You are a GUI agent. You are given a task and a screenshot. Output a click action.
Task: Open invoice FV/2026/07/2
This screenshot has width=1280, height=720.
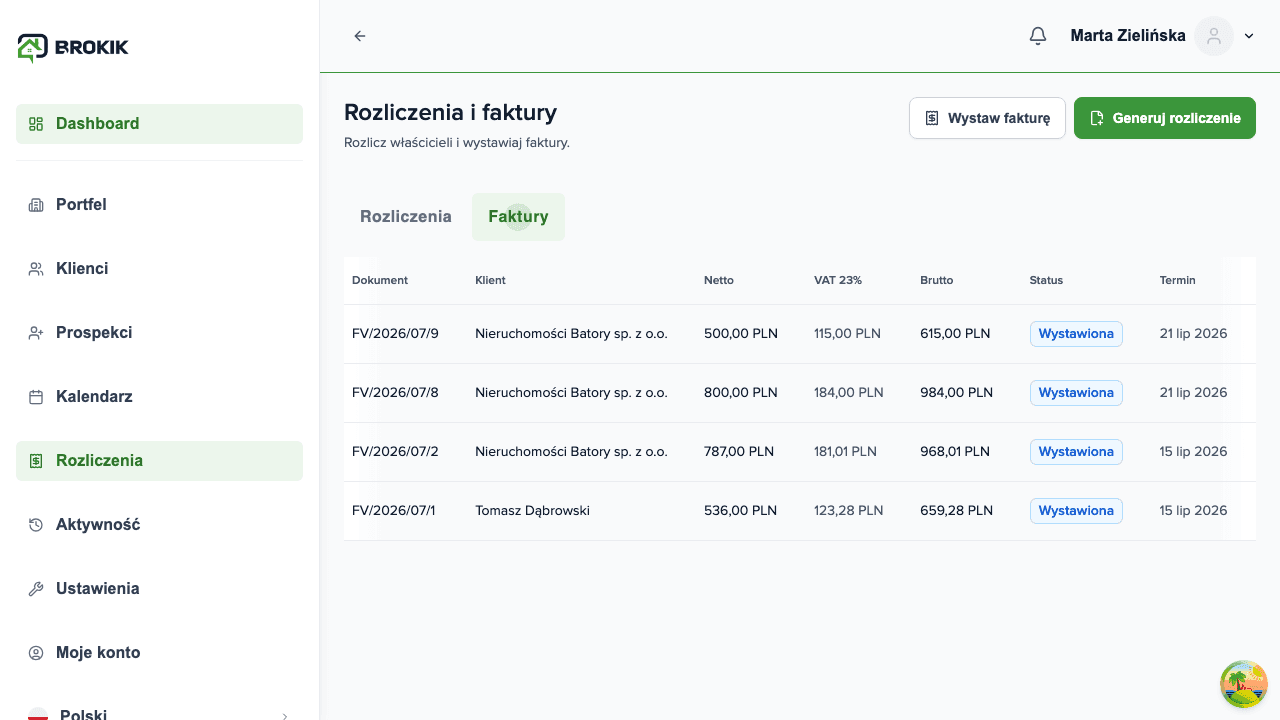395,452
